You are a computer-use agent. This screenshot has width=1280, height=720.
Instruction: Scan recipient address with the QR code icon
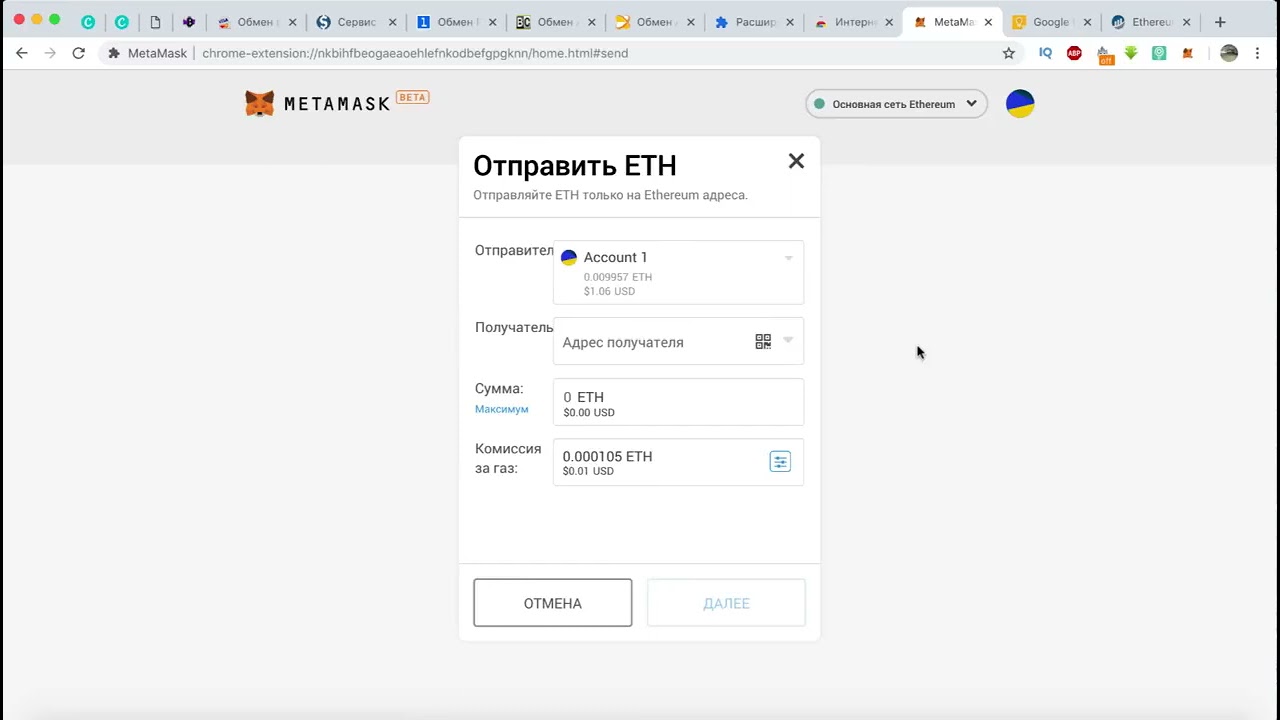click(x=763, y=342)
